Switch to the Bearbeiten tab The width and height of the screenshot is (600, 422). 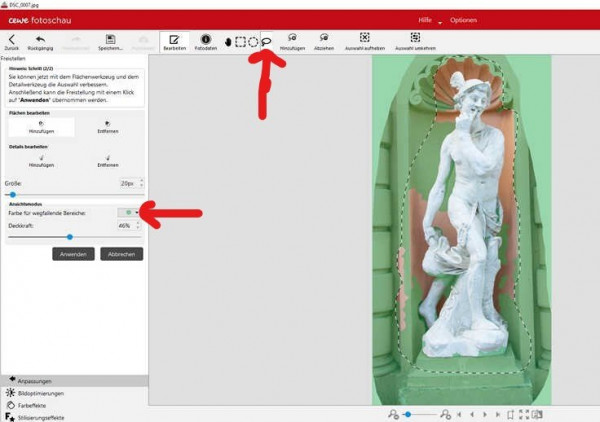coord(174,42)
